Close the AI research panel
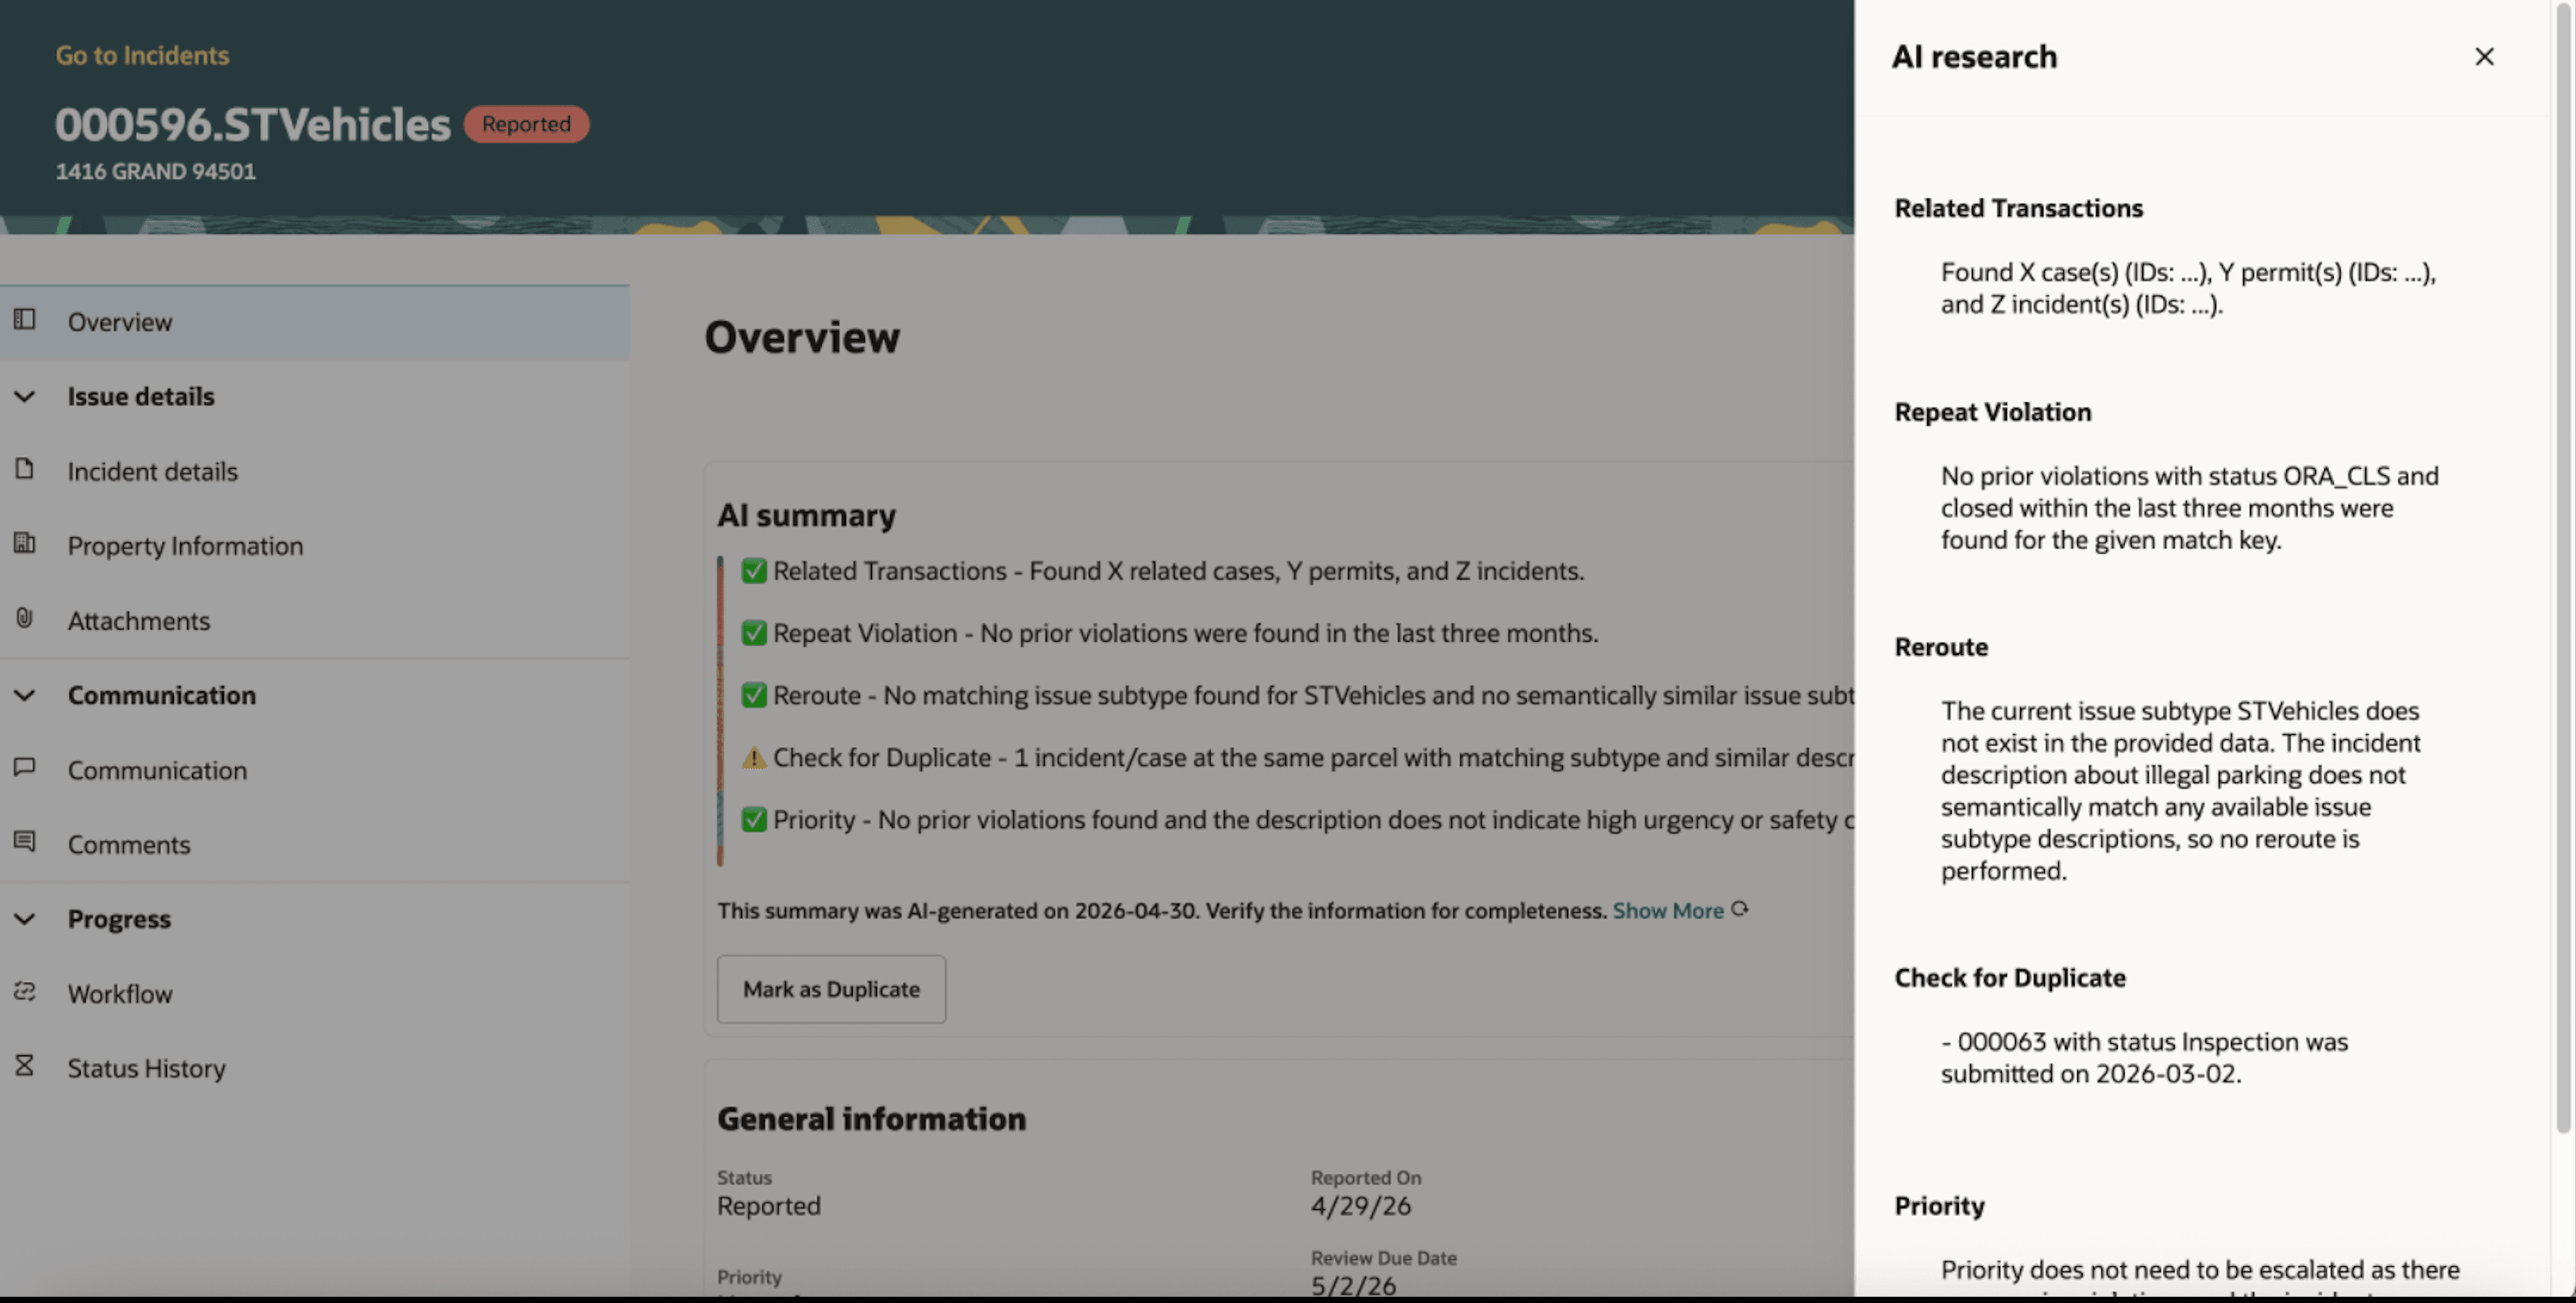 (2484, 57)
